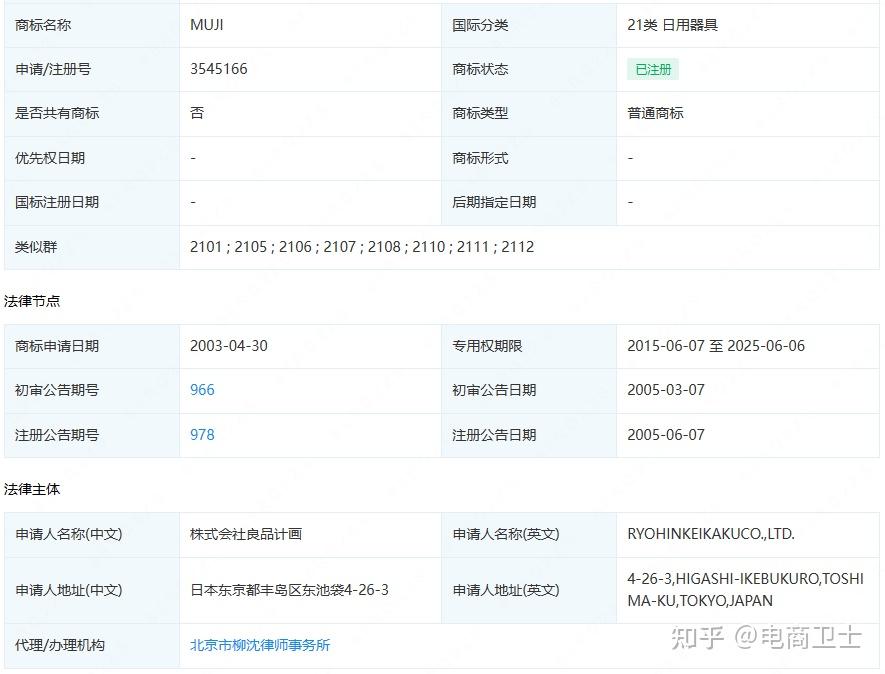
Task: Click the 是否共有商标 label cell
Action: coord(92,113)
